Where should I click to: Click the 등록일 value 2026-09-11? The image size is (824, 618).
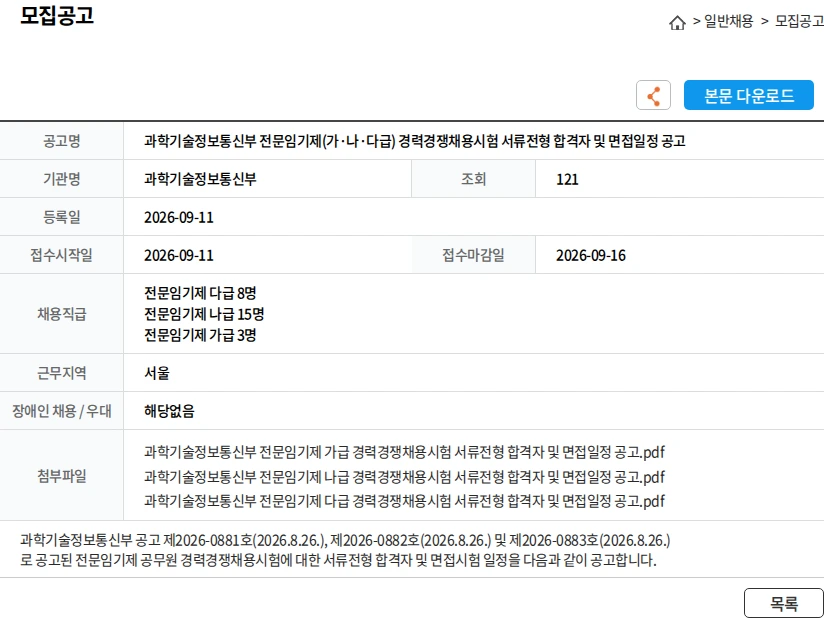click(179, 218)
